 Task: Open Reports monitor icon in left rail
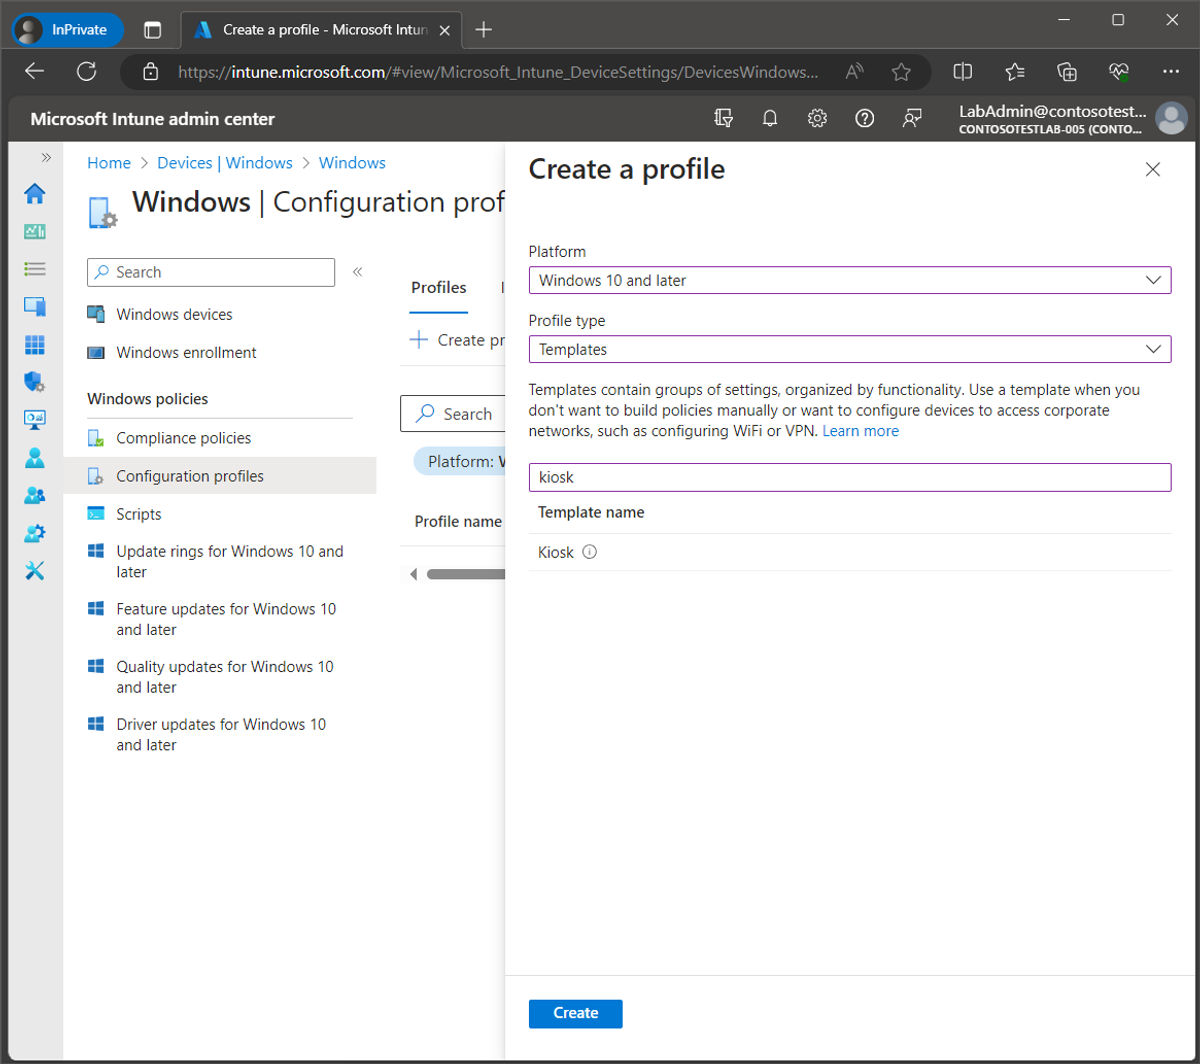pos(35,420)
